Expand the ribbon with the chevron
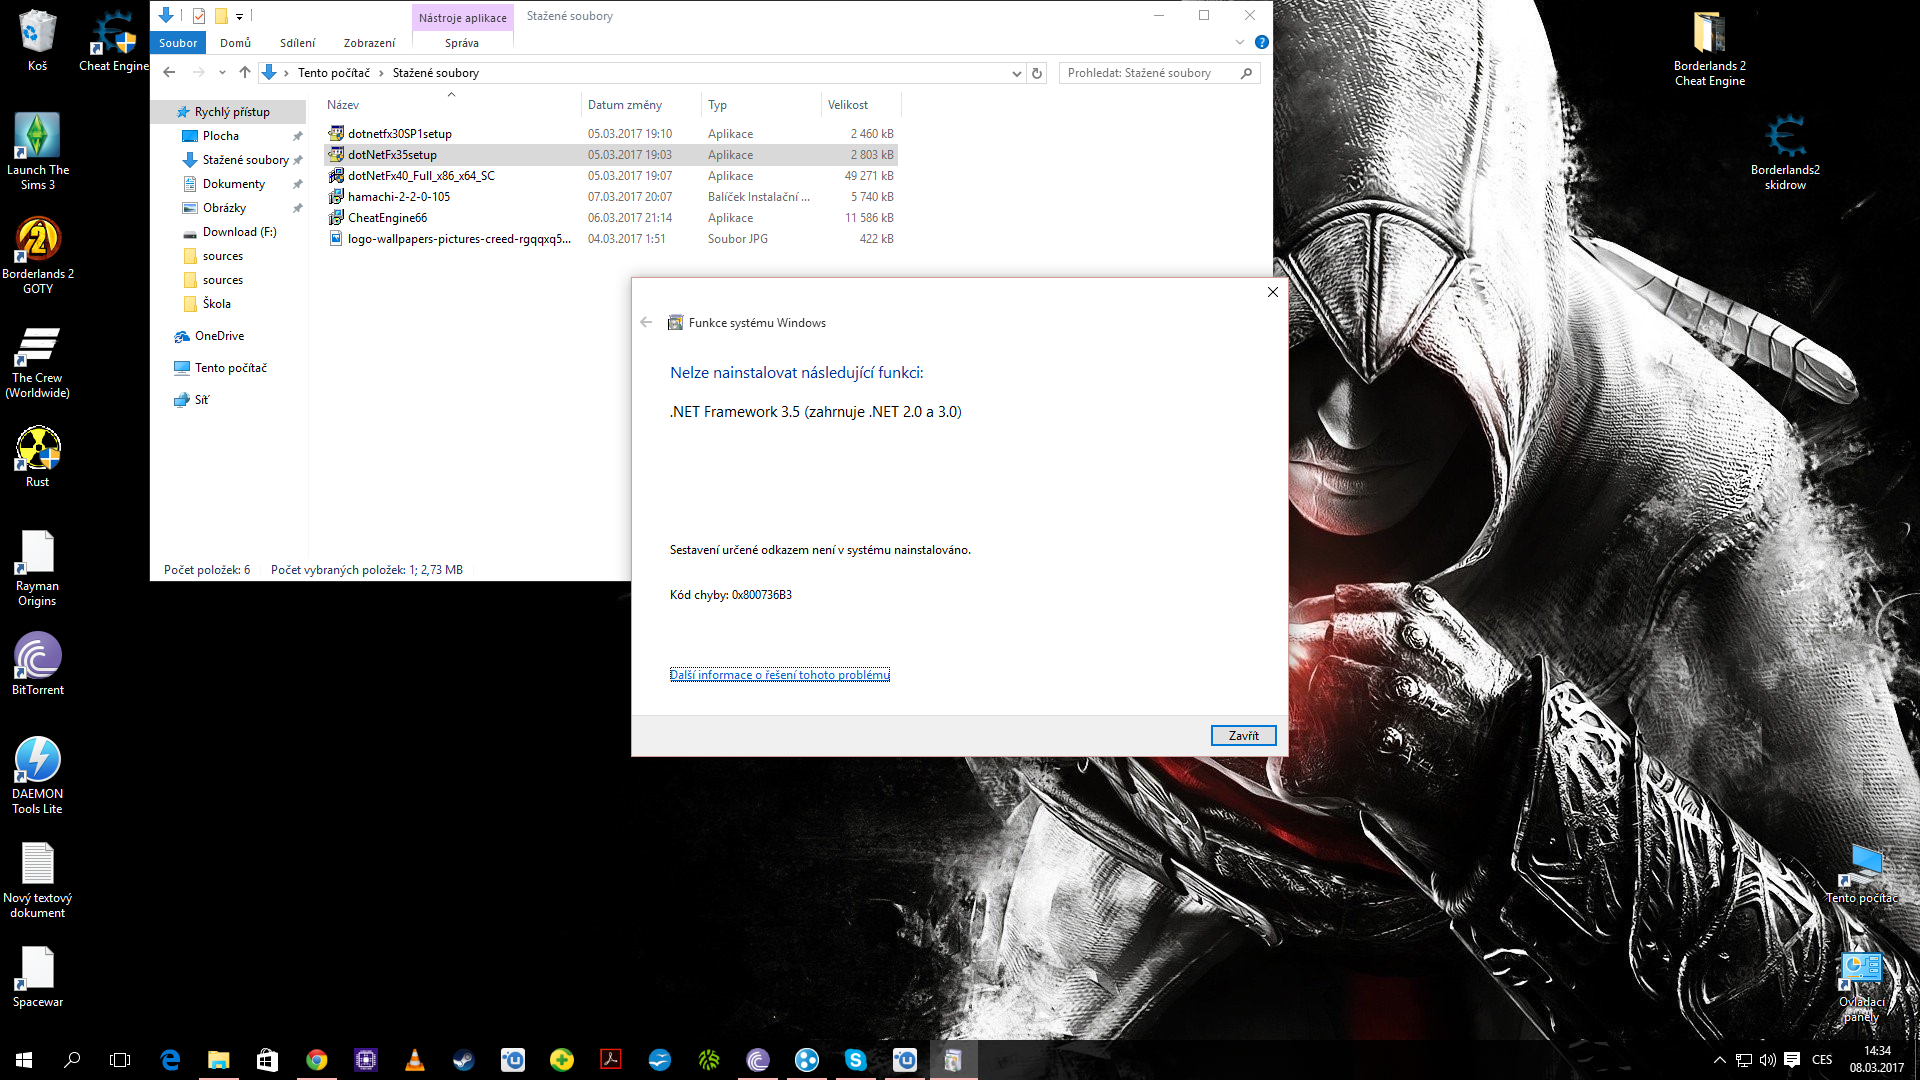Screen dimensions: 1920x1080 tap(1239, 42)
